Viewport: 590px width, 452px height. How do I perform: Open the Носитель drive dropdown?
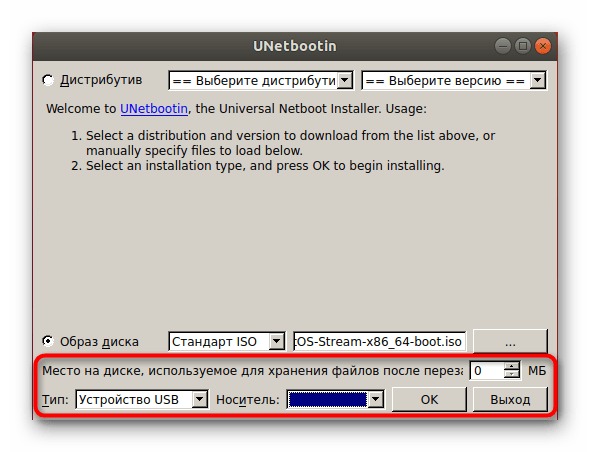336,399
